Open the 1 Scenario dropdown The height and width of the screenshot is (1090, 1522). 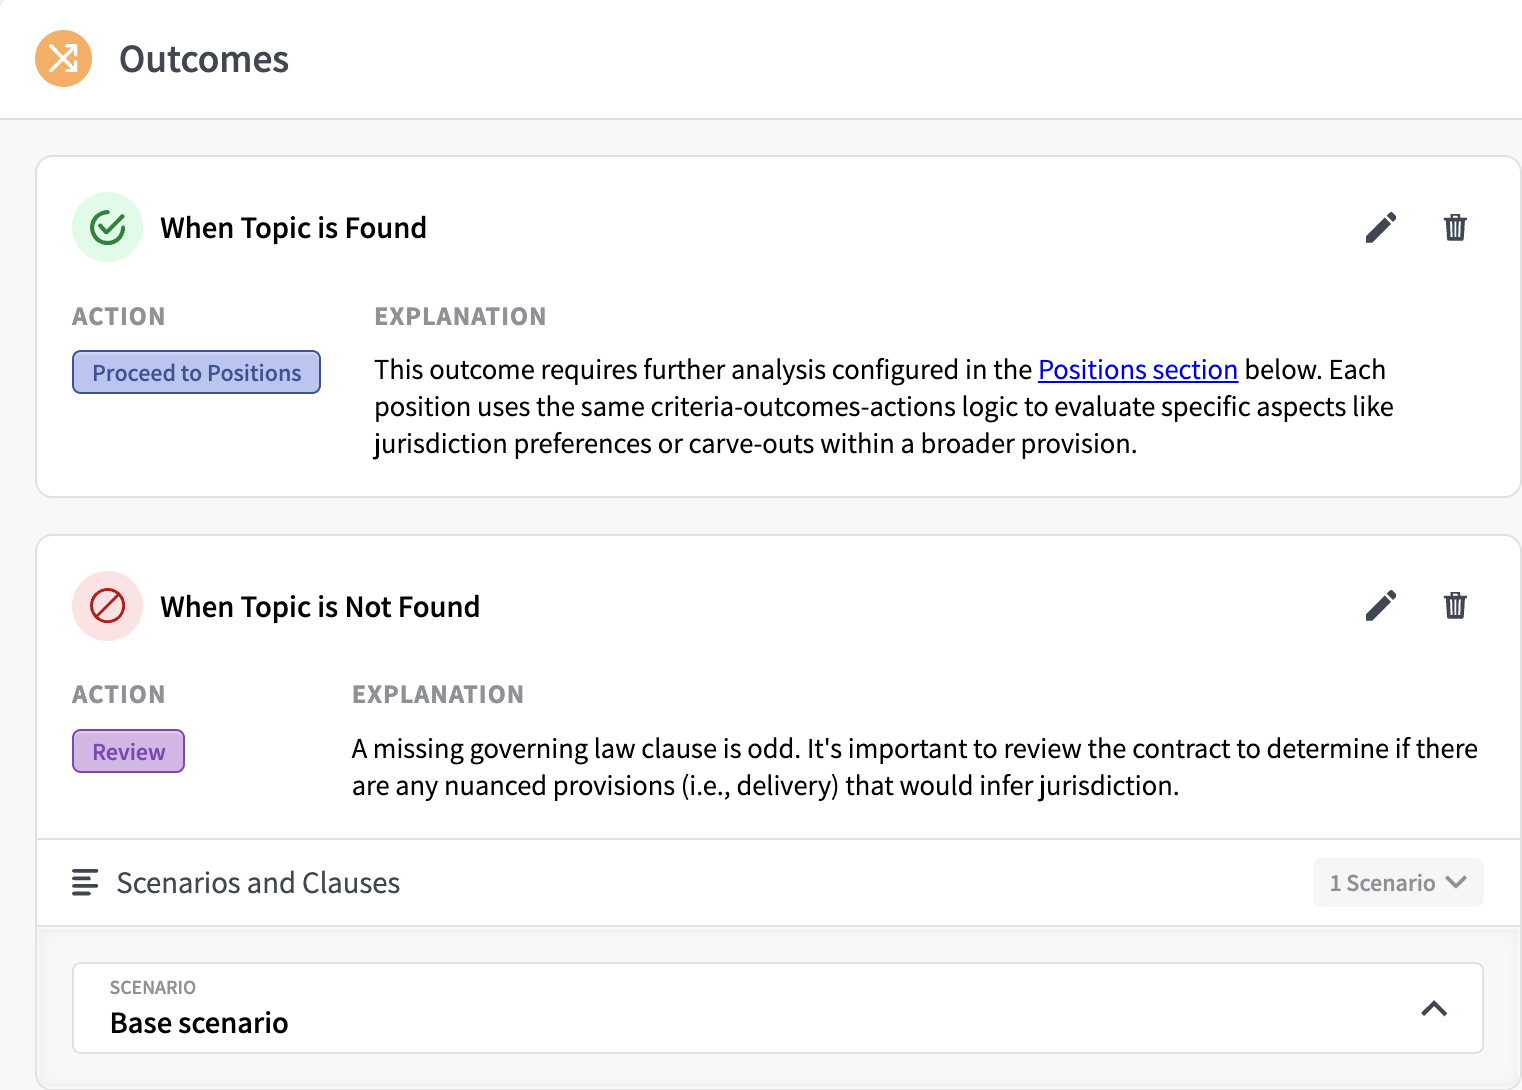pos(1397,883)
